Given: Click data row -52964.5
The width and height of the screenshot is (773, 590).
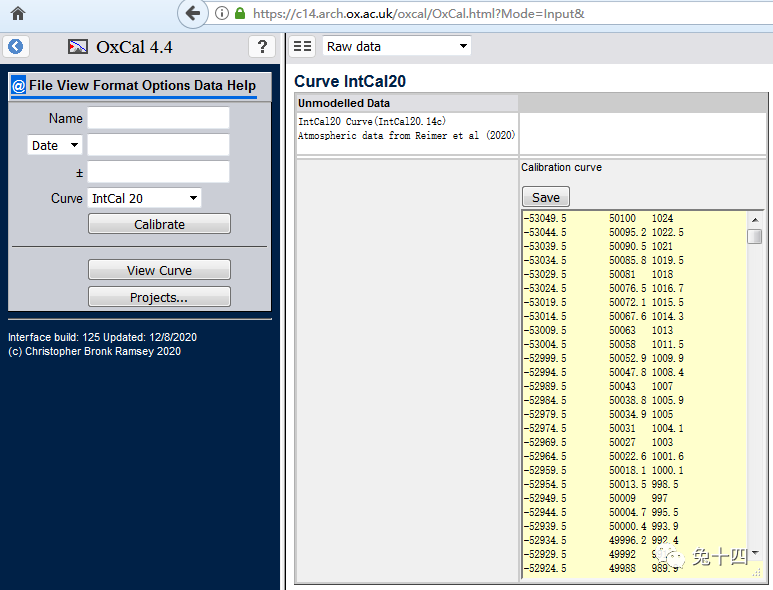Looking at the screenshot, I should 604,456.
